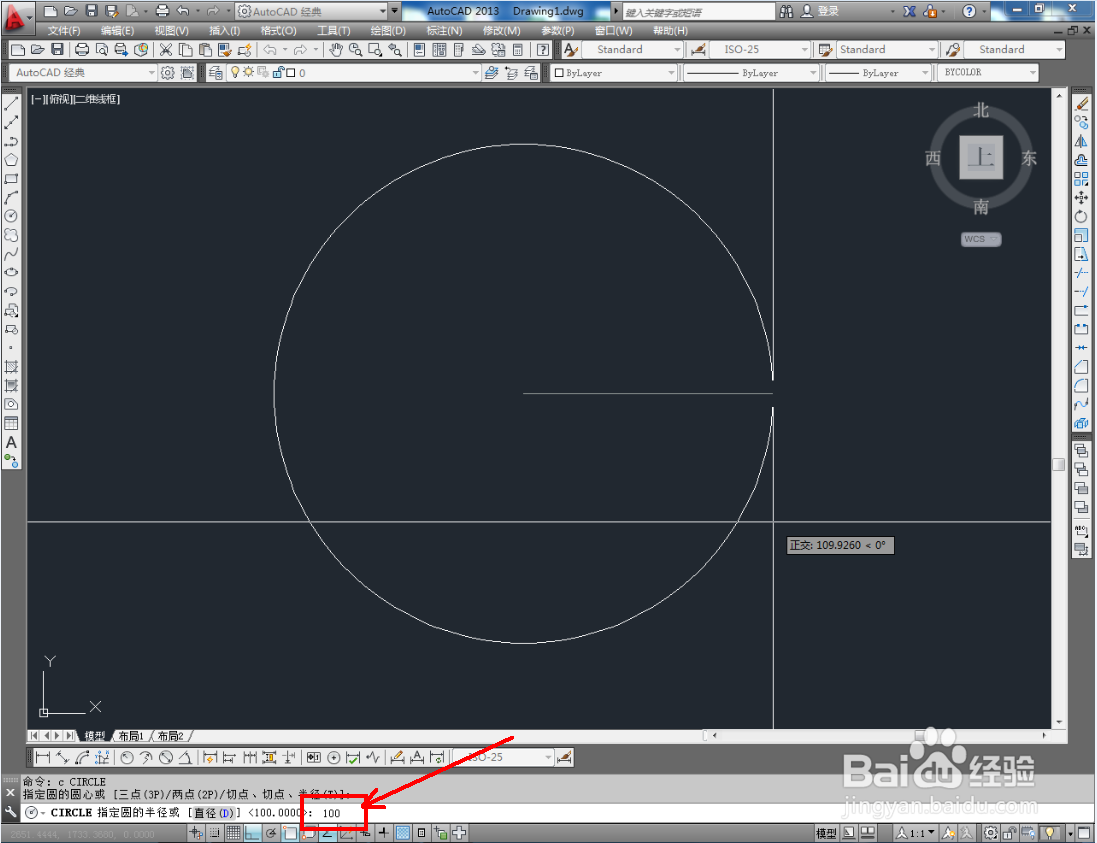The height and width of the screenshot is (843, 1097).
Task: Switch to the 布局1 layout tab
Action: (131, 736)
